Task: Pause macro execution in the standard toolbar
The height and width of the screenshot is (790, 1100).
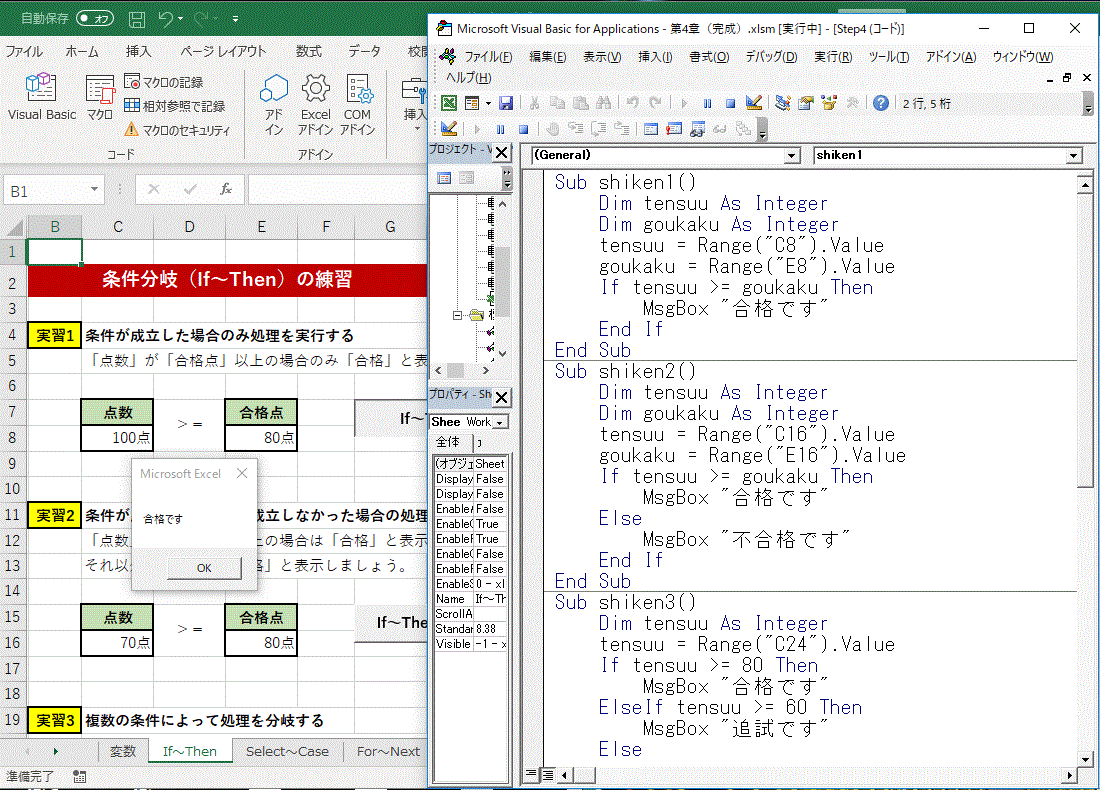Action: (707, 103)
